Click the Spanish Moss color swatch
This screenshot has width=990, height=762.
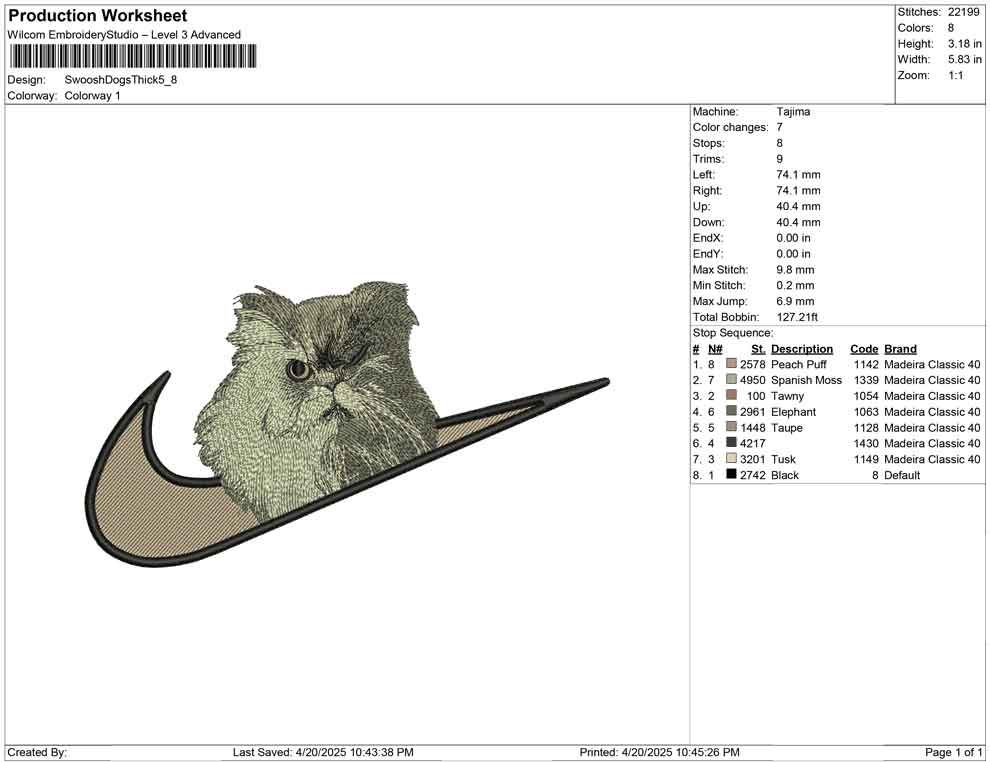[731, 379]
